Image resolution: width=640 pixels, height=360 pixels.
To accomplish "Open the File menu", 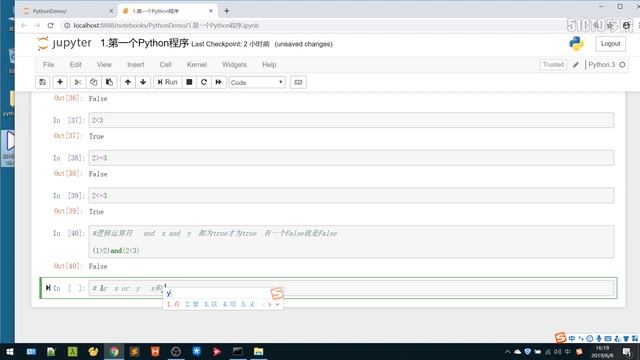I will coord(49,64).
